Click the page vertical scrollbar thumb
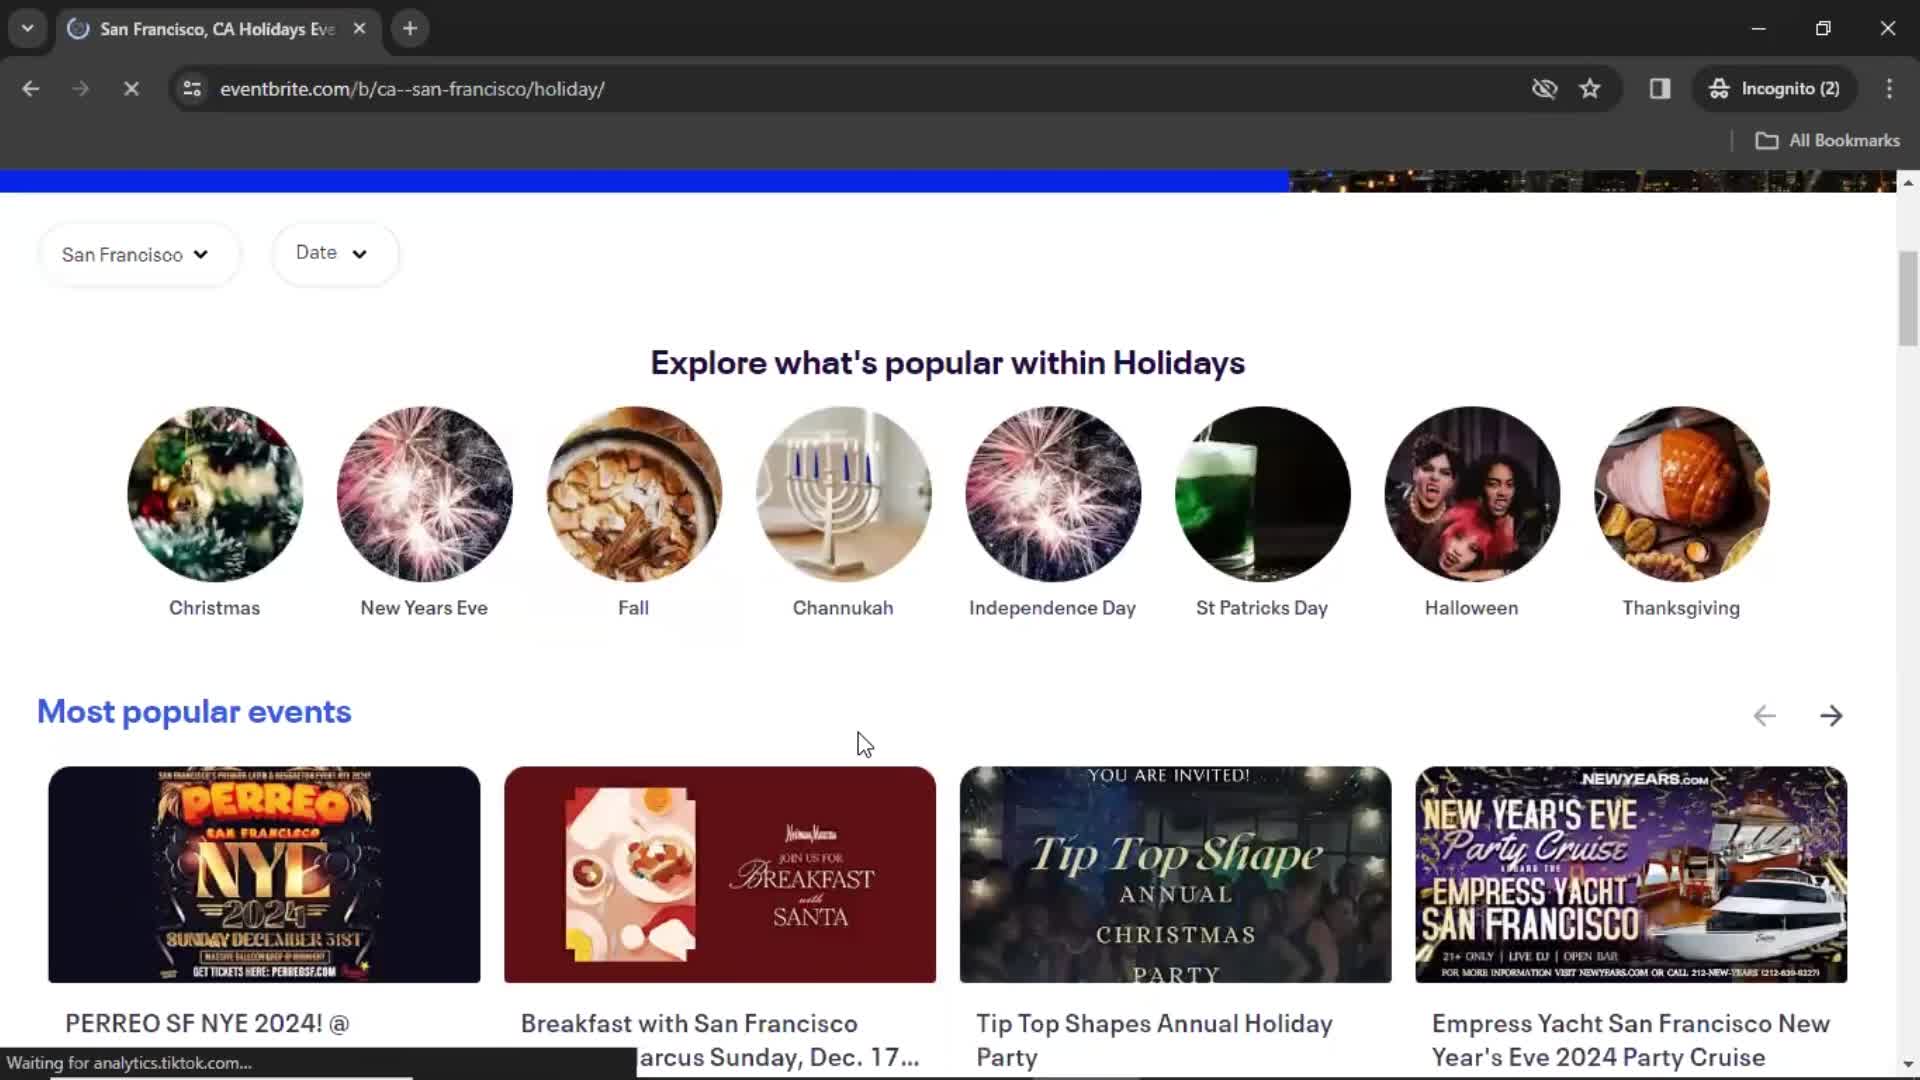This screenshot has width=1920, height=1080. point(1908,299)
